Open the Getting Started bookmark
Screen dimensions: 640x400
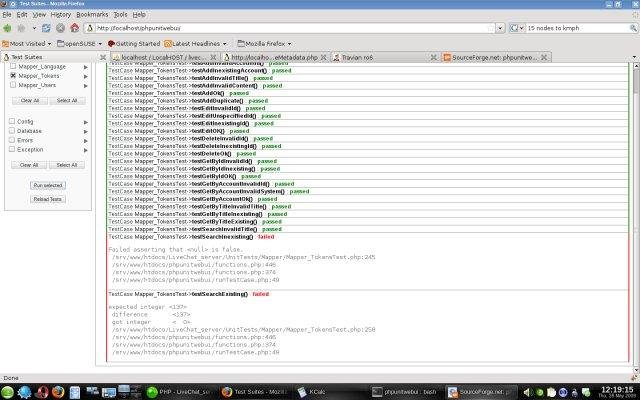tap(134, 44)
